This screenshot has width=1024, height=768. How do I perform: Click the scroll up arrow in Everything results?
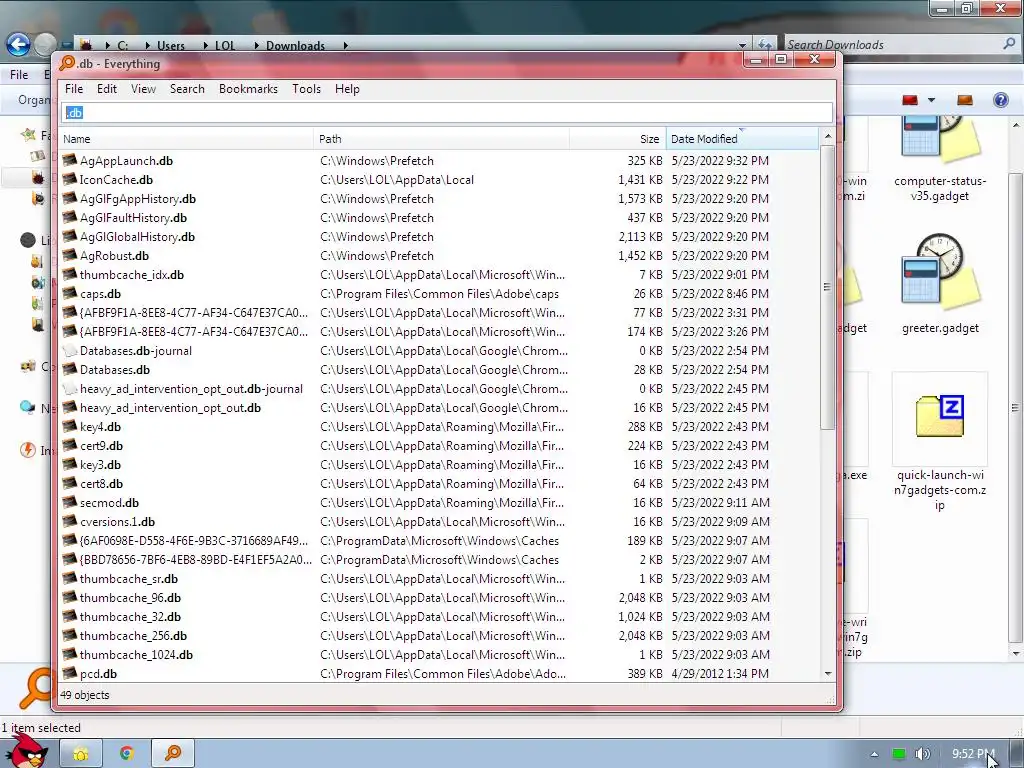pos(827,136)
